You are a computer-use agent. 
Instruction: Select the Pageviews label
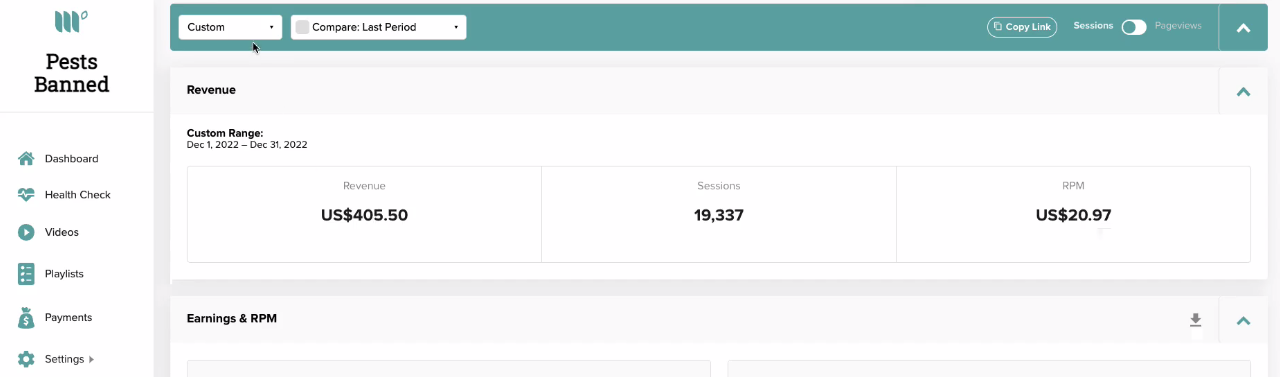pos(1178,26)
